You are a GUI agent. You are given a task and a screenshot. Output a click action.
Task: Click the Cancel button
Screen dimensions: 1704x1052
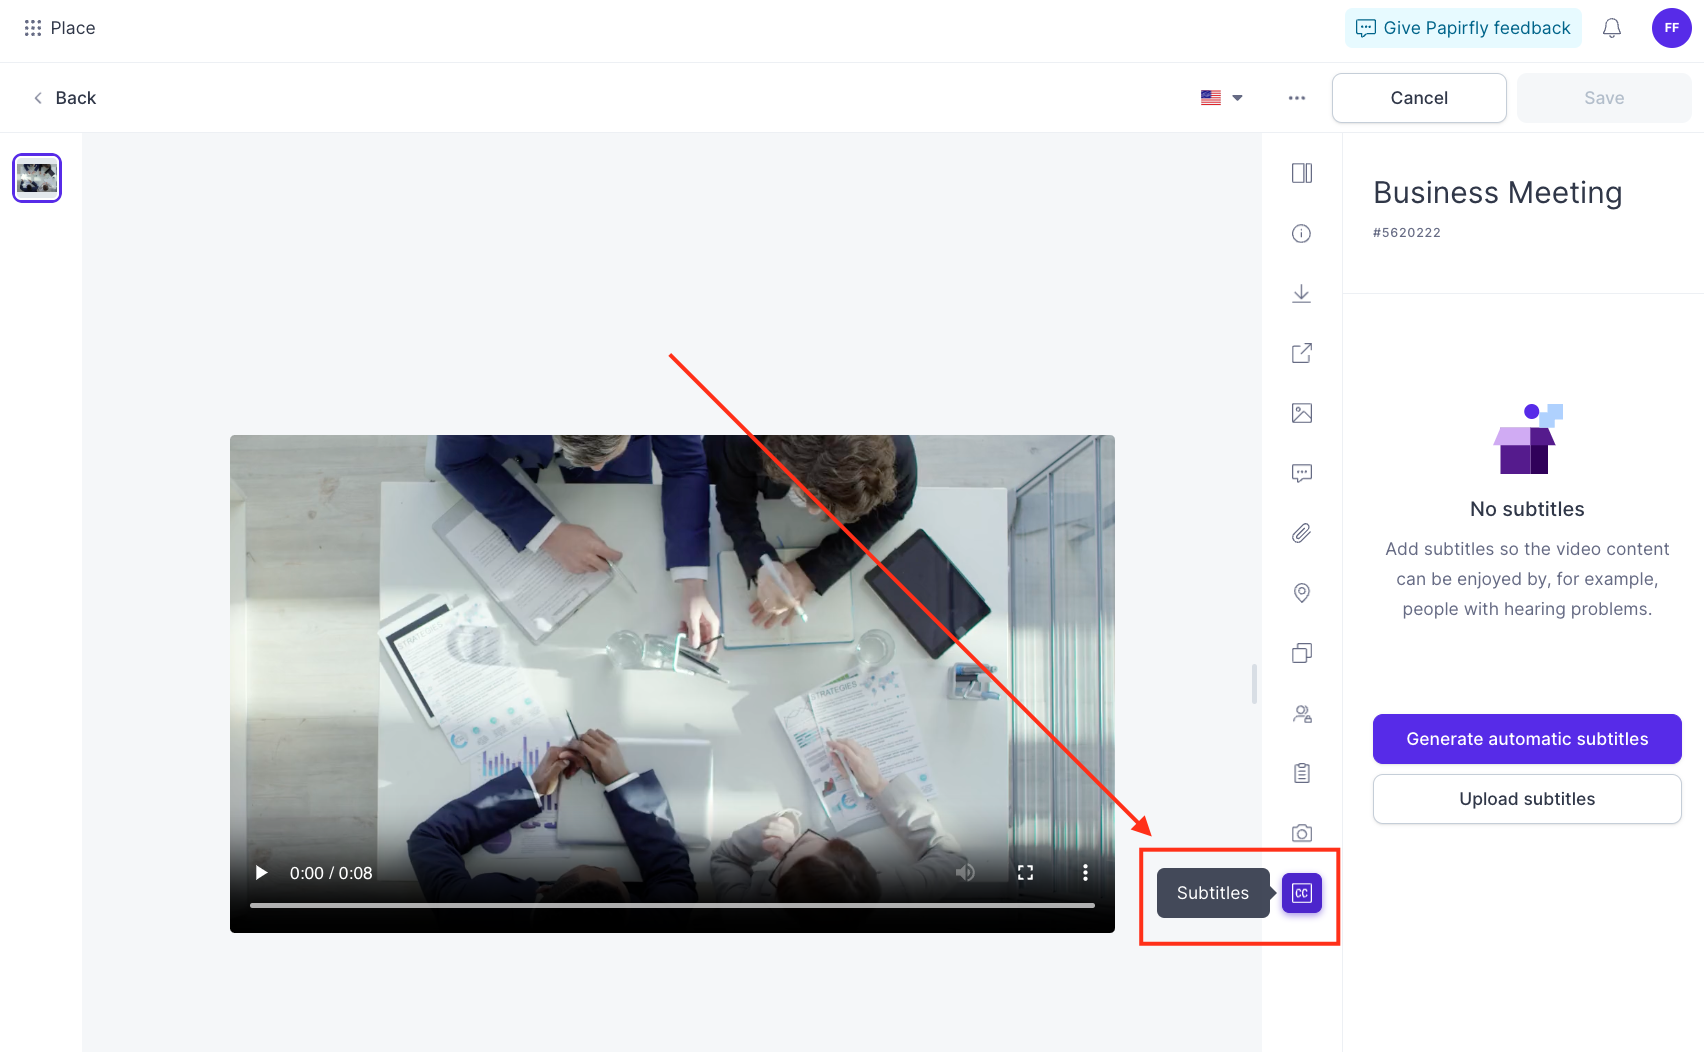[1419, 98]
